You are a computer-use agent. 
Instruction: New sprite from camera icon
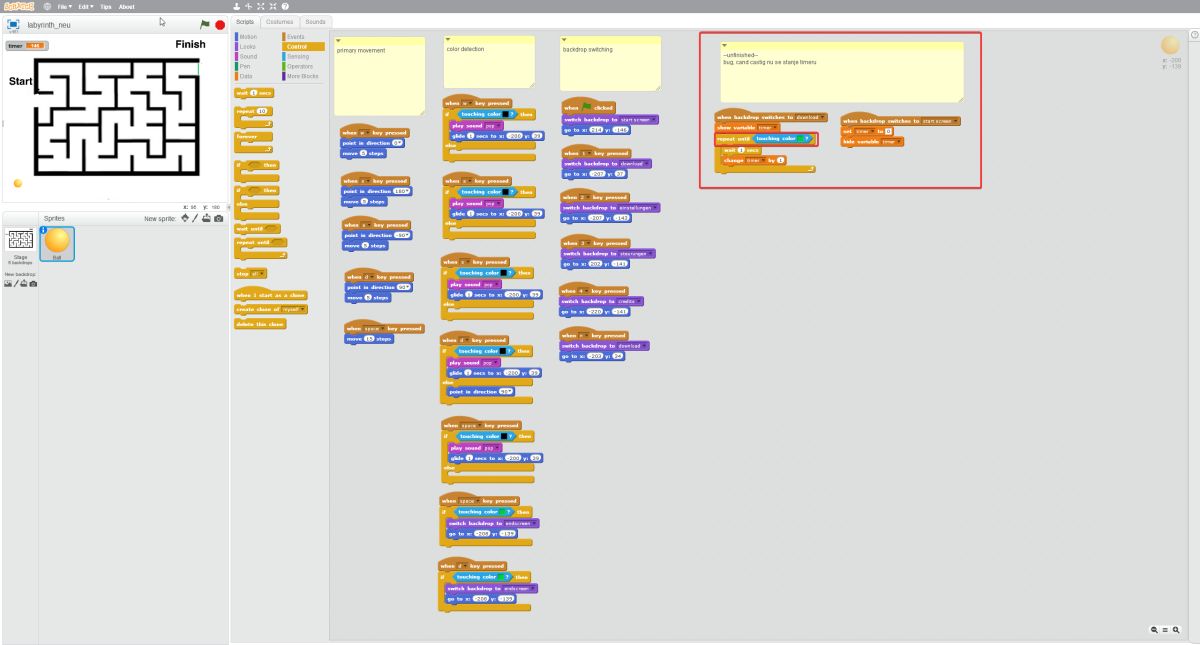[x=219, y=218]
